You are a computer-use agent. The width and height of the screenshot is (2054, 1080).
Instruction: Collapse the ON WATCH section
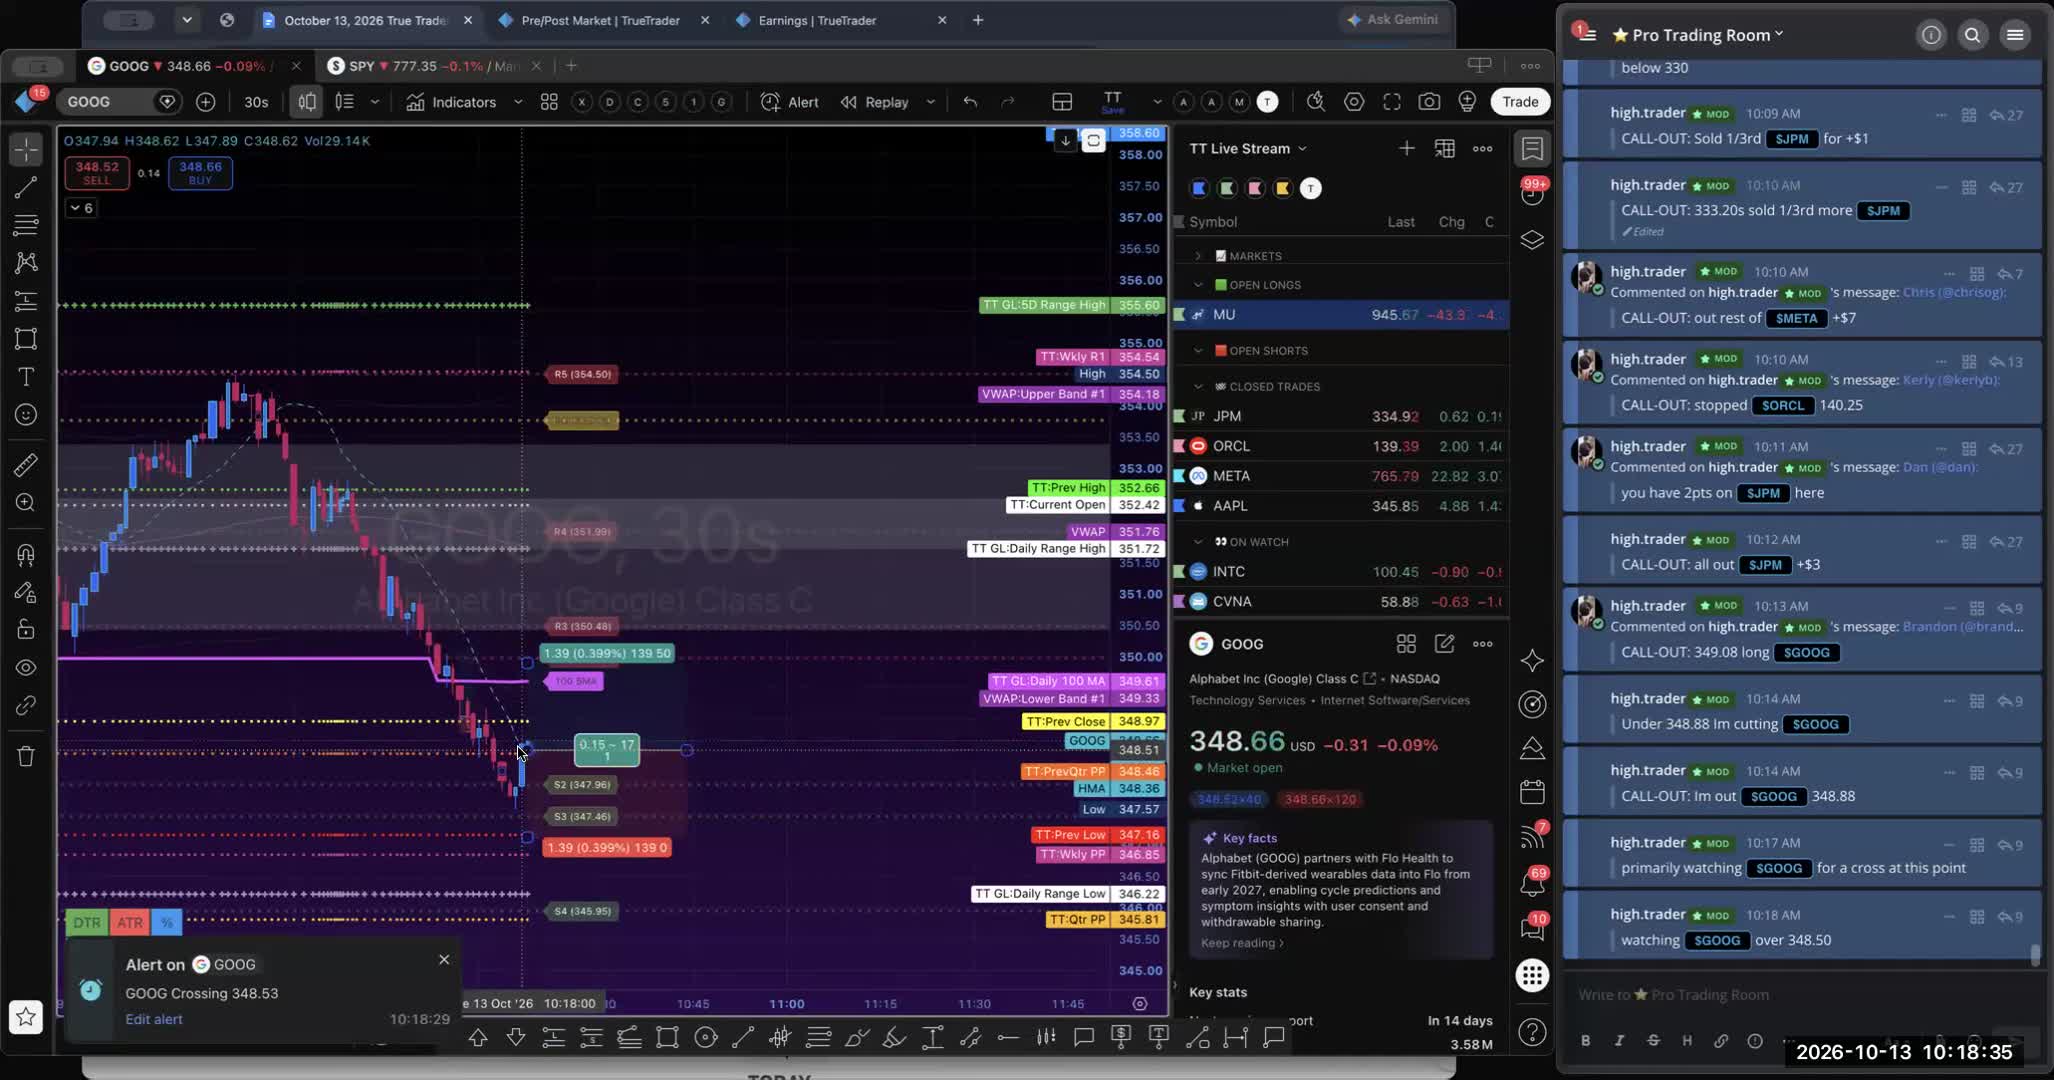(x=1198, y=542)
